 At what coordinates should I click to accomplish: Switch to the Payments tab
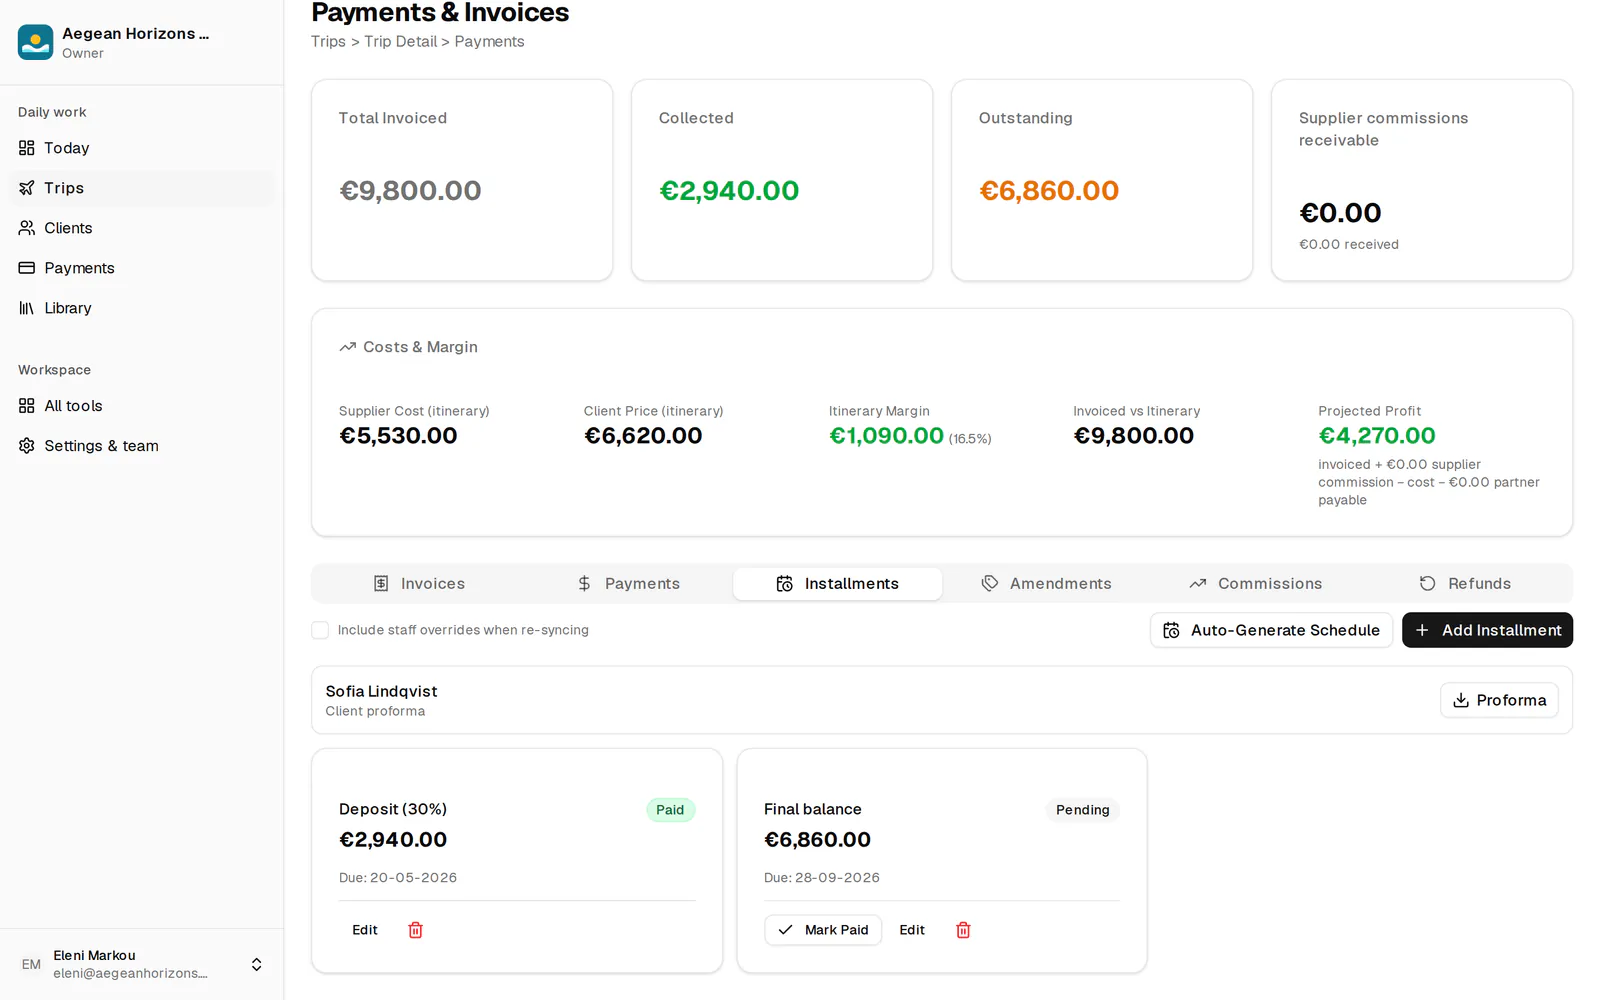coord(629,584)
